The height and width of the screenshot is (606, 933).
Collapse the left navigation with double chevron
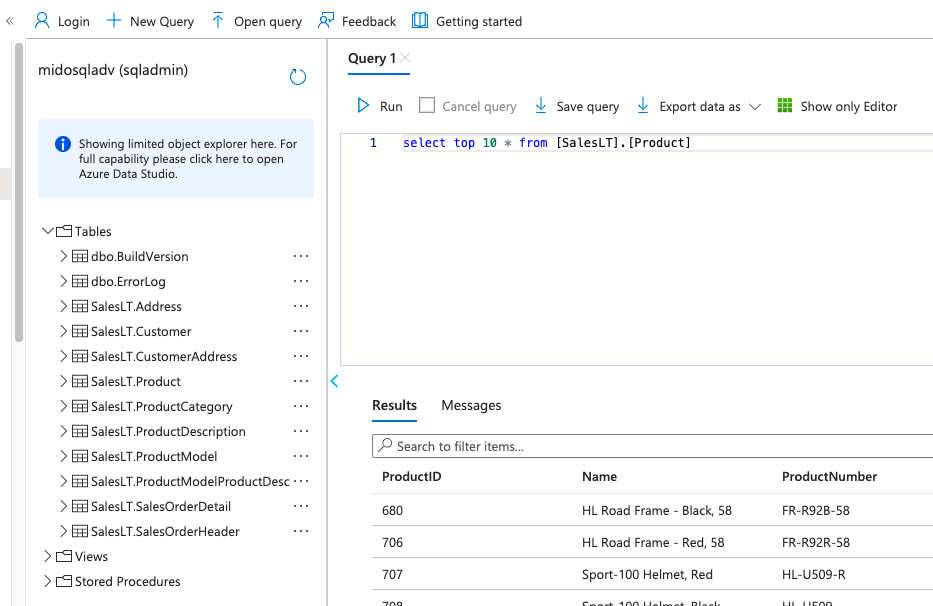point(10,21)
